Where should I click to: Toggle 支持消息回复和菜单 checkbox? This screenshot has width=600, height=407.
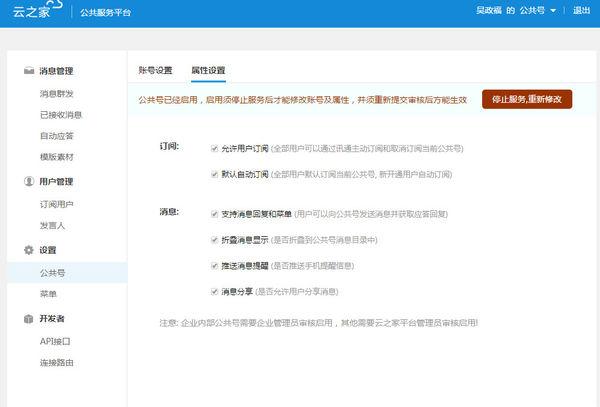point(214,214)
